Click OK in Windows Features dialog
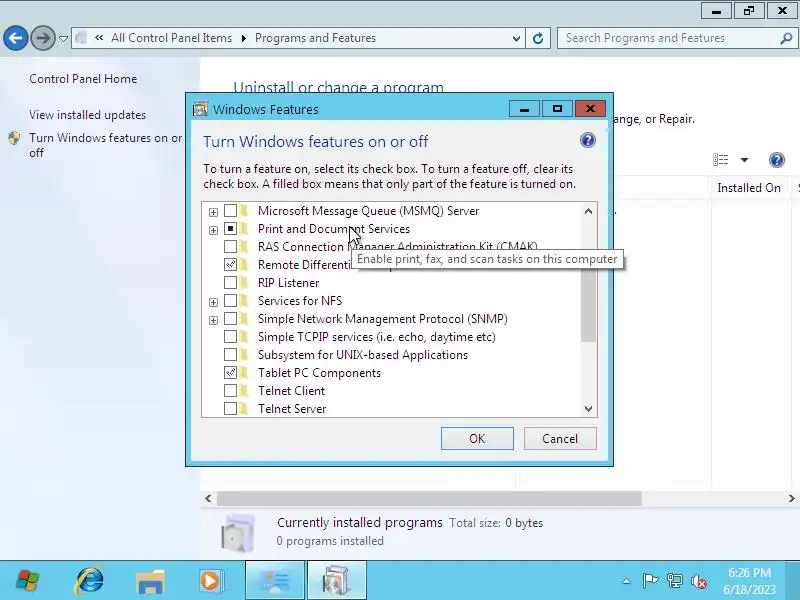800x600 pixels. point(477,439)
